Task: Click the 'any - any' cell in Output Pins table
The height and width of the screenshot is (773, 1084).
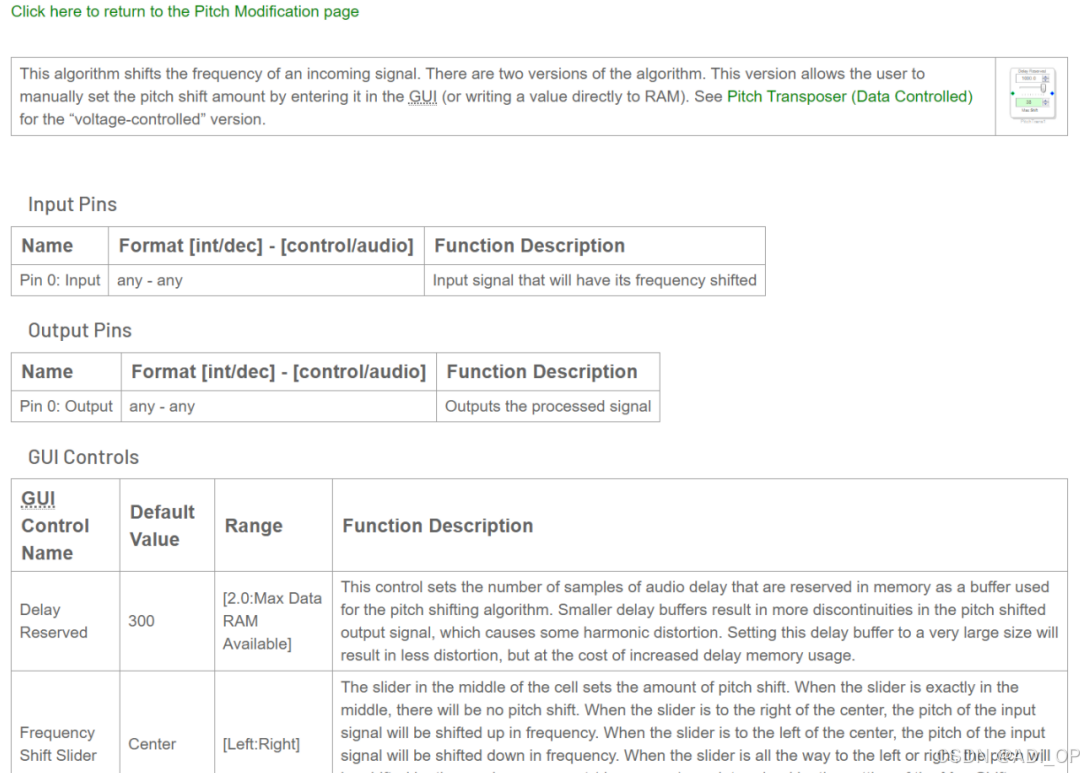Action: click(x=279, y=407)
